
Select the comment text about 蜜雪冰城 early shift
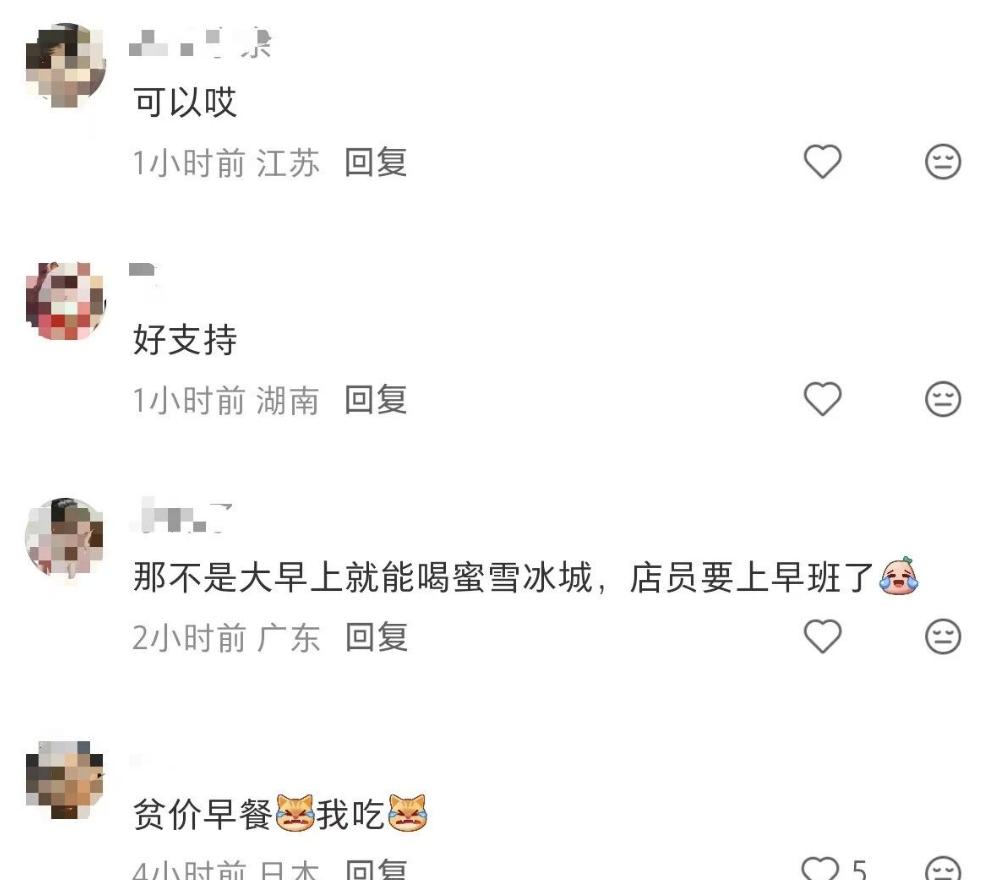coord(526,577)
